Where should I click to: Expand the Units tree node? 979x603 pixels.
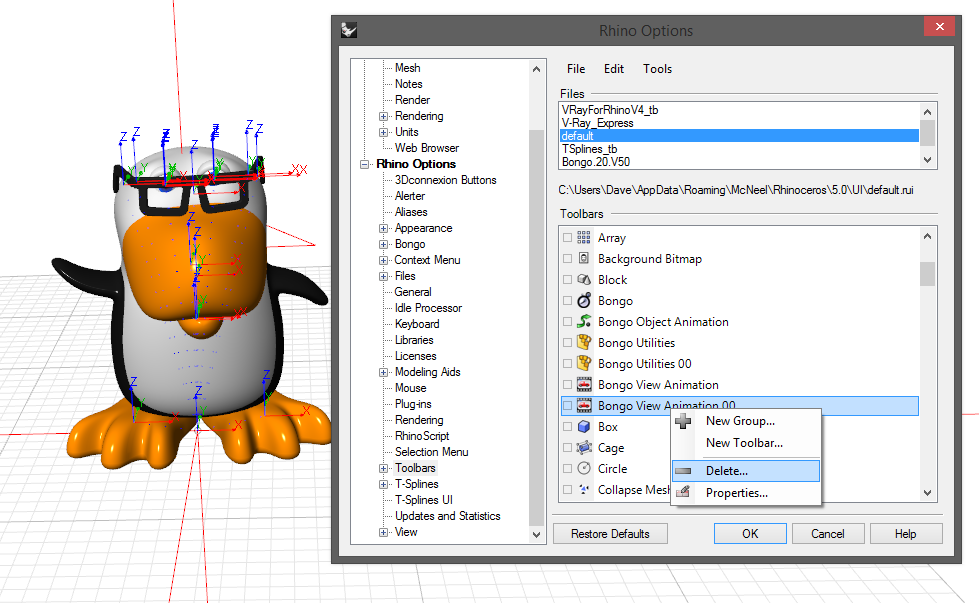pos(383,132)
